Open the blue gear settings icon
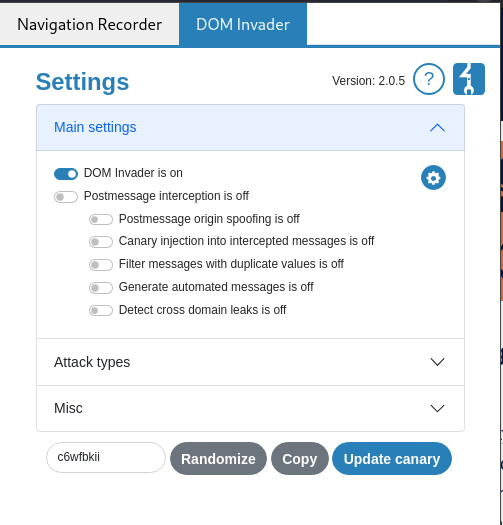 click(433, 177)
